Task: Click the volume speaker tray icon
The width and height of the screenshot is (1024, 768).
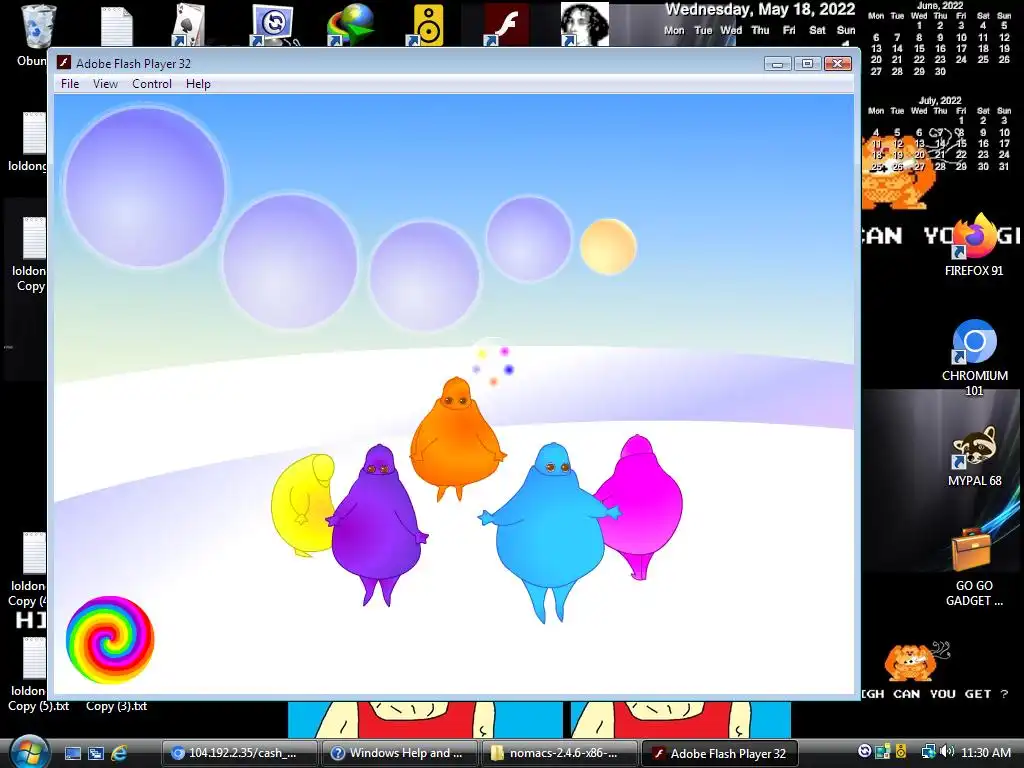Action: pos(948,752)
